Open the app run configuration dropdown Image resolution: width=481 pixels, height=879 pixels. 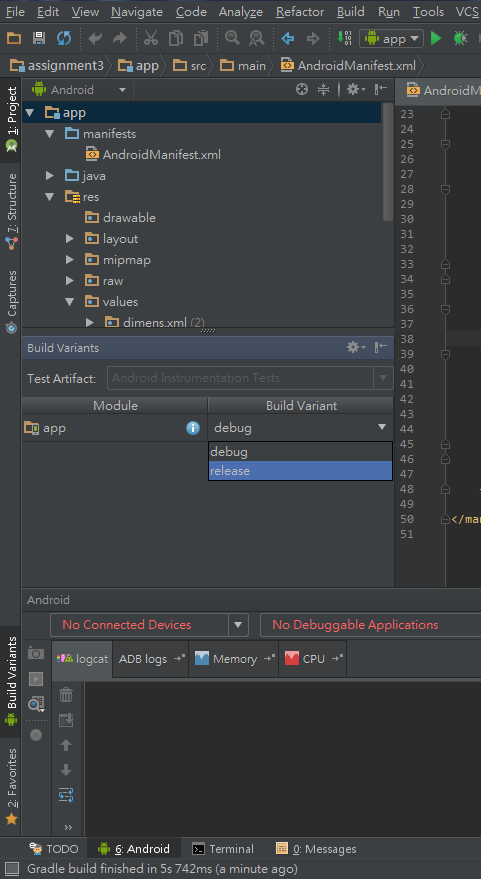(x=392, y=39)
